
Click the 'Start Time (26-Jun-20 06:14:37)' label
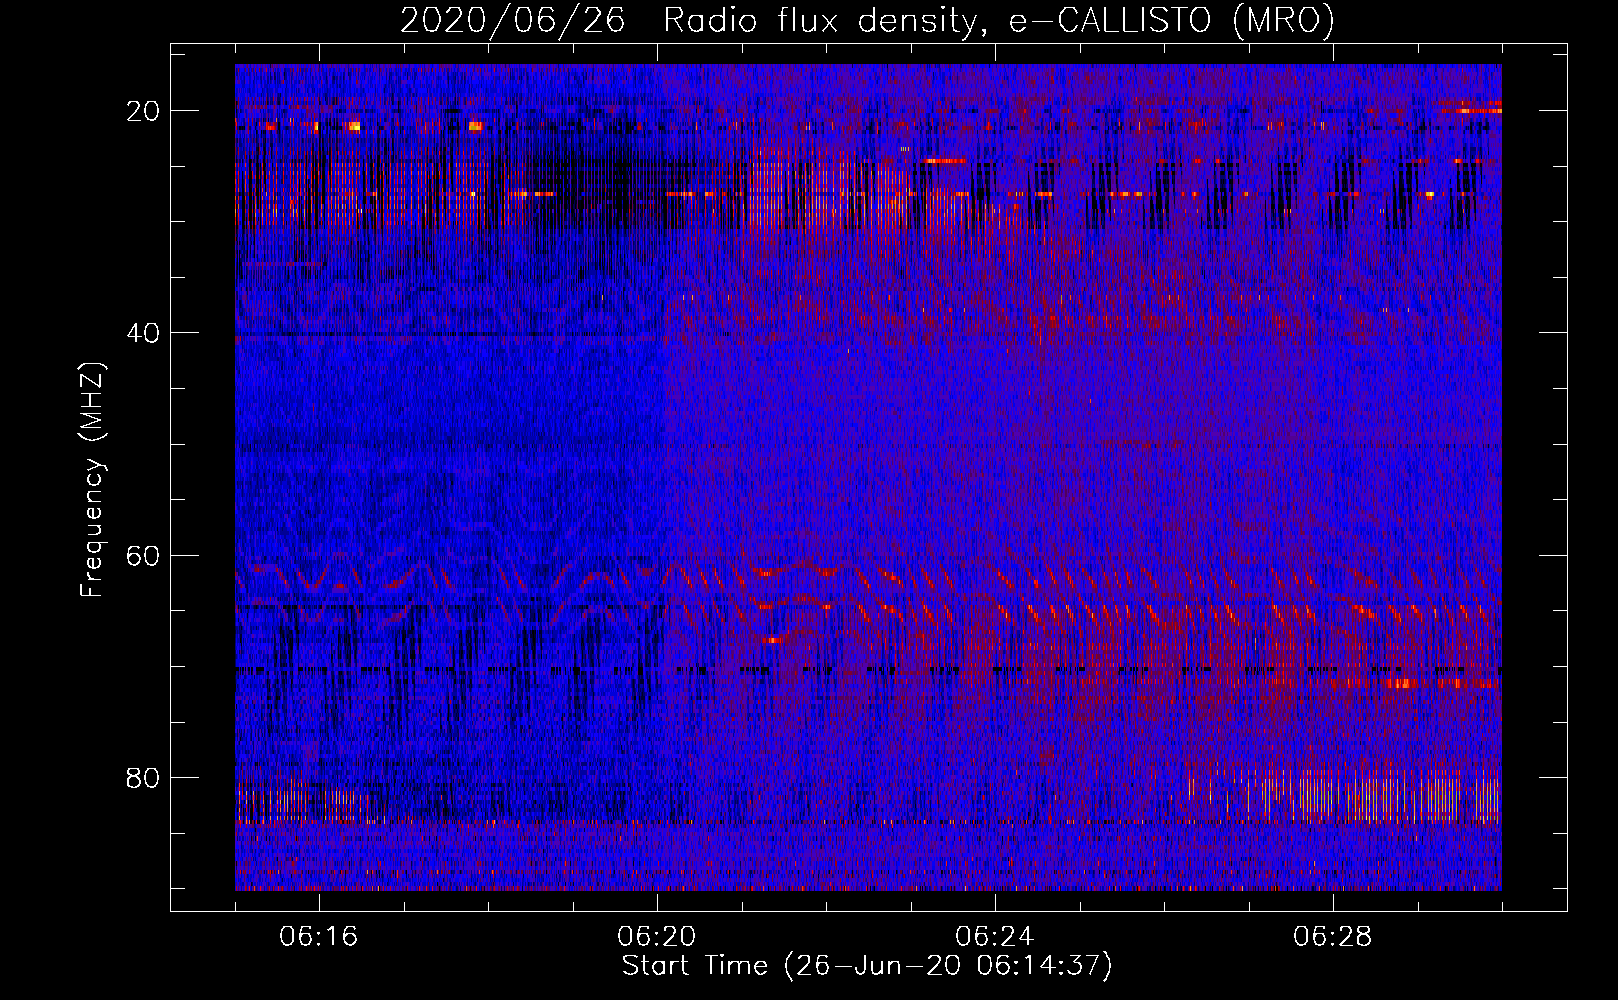pos(867,966)
